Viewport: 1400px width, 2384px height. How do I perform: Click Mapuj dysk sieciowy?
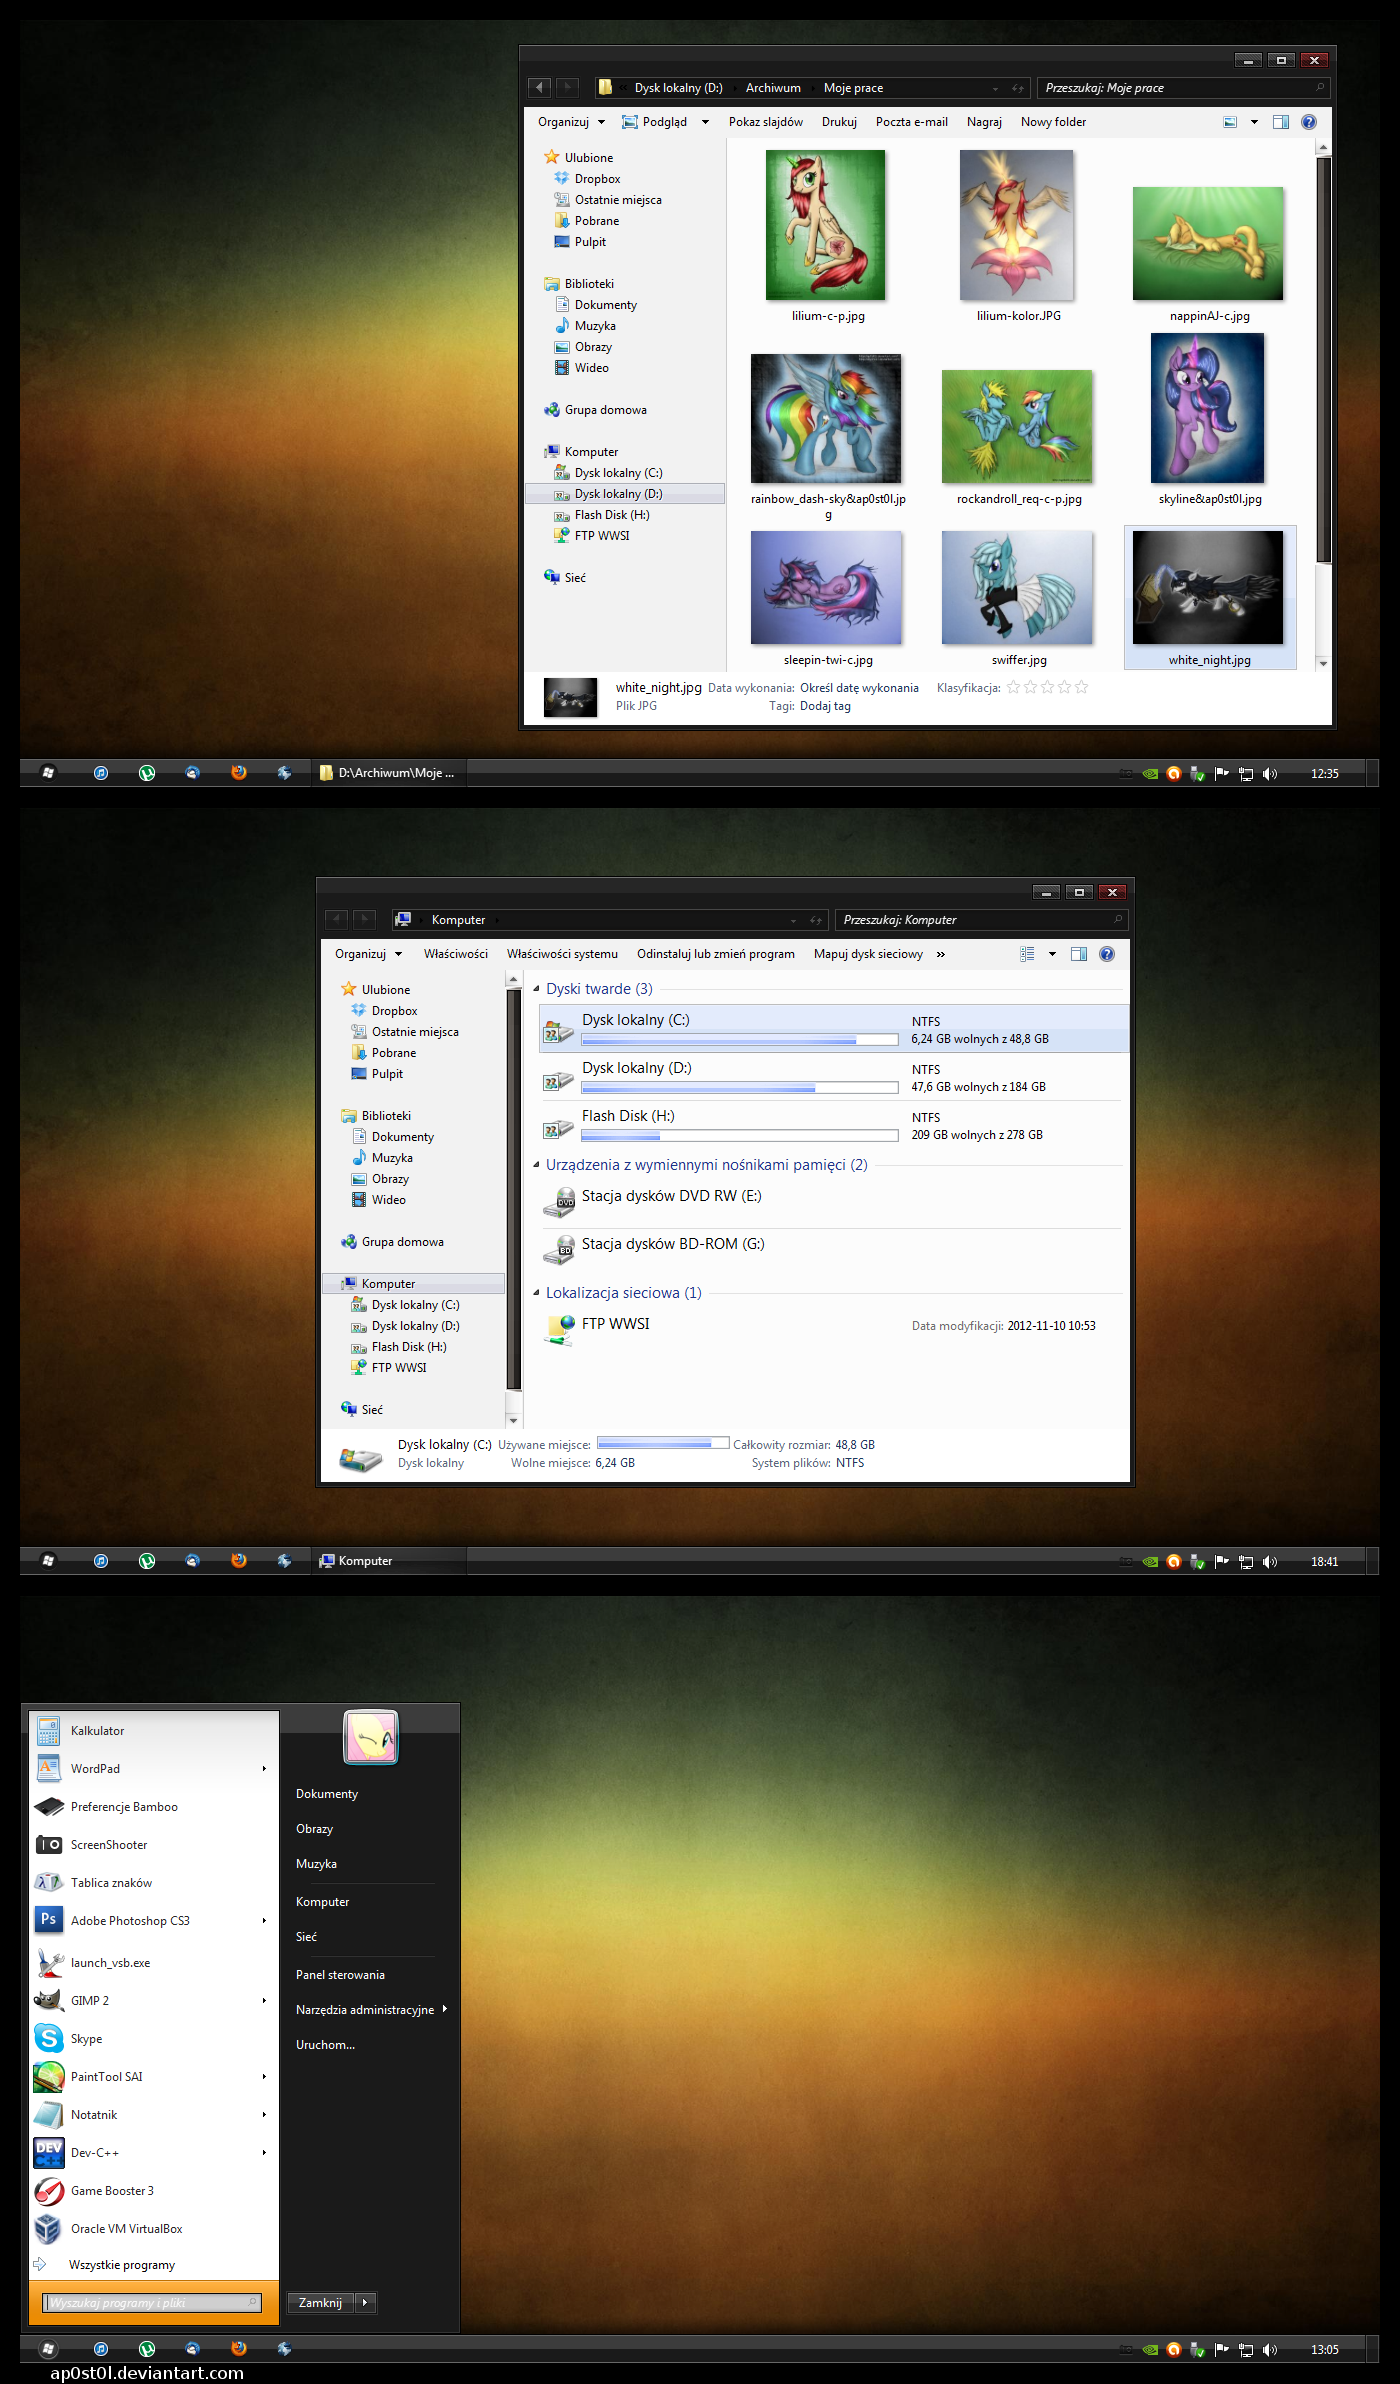pos(868,954)
